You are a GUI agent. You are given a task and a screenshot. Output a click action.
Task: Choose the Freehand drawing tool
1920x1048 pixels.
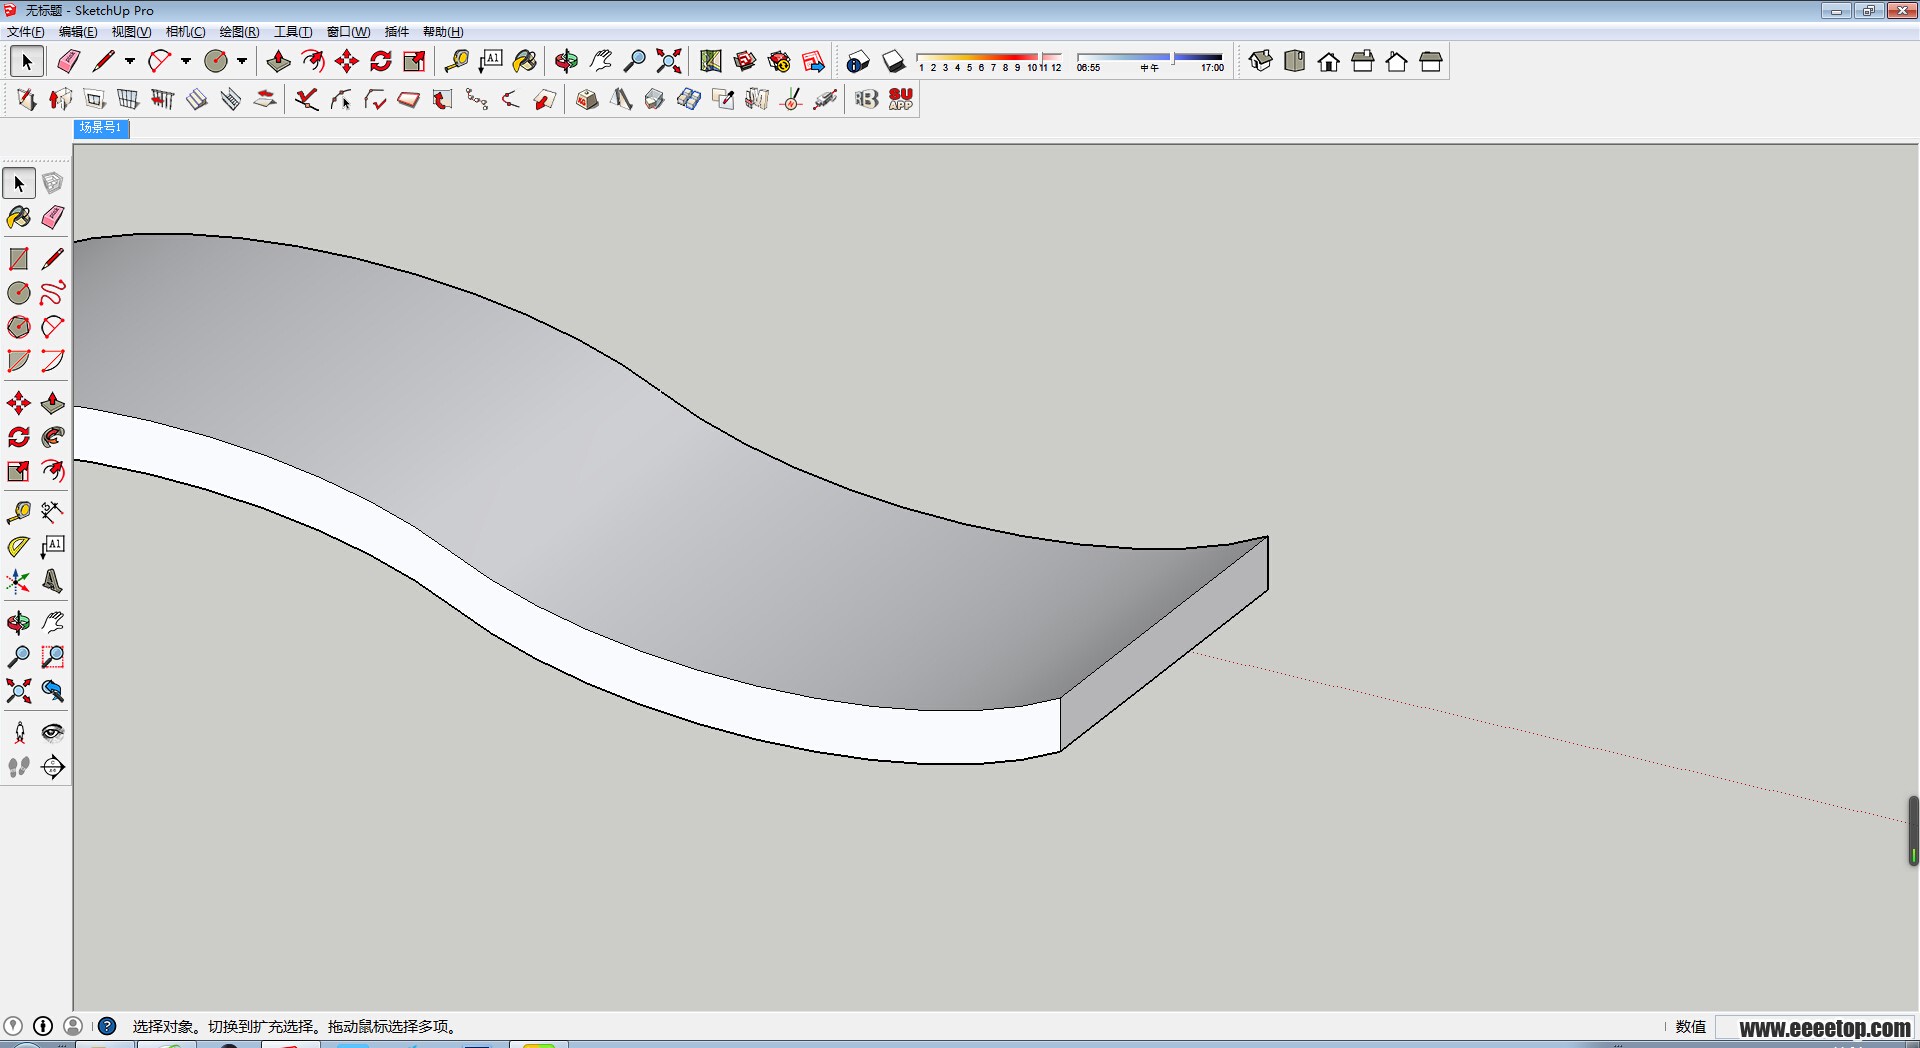pos(53,293)
